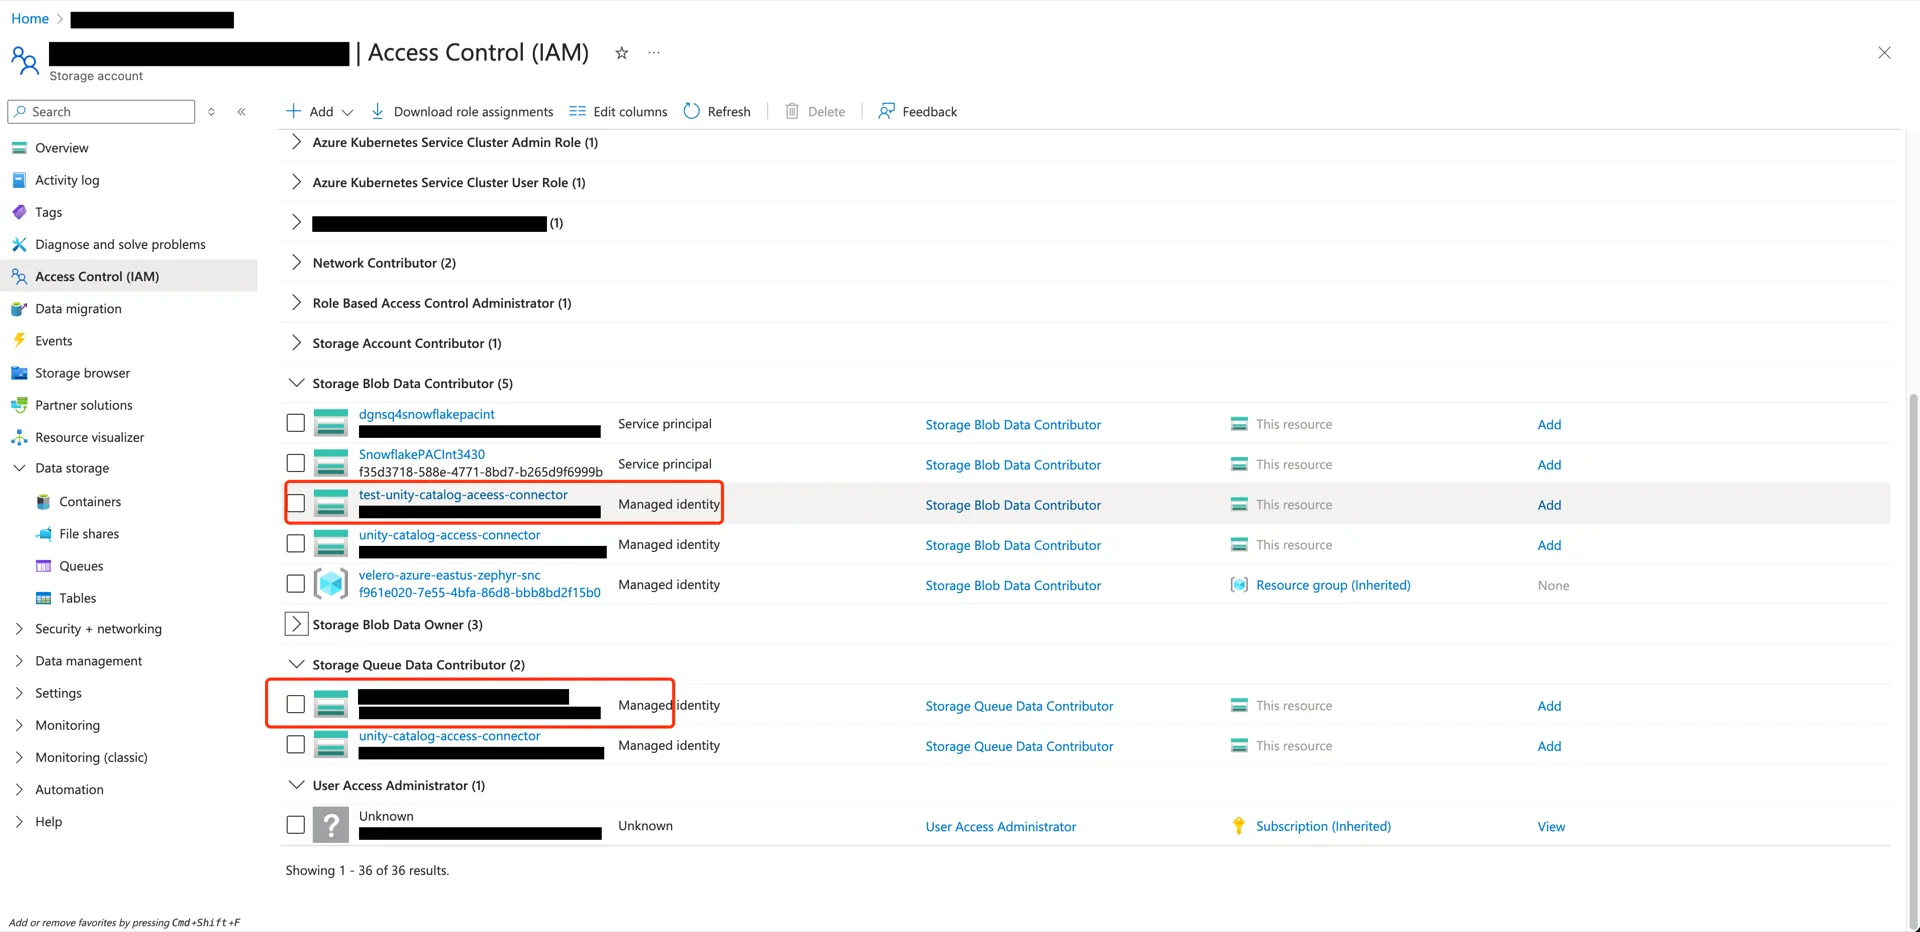
Task: Click the sidebar sort up-down toggle
Action: (x=211, y=112)
